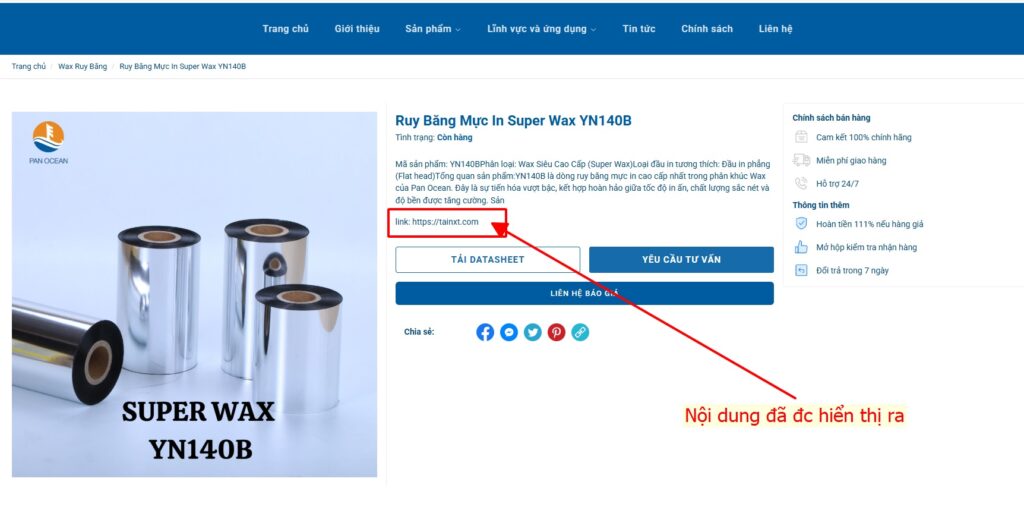Click the TẢI DATASHEET button
The width and height of the screenshot is (1024, 510).
coord(488,259)
